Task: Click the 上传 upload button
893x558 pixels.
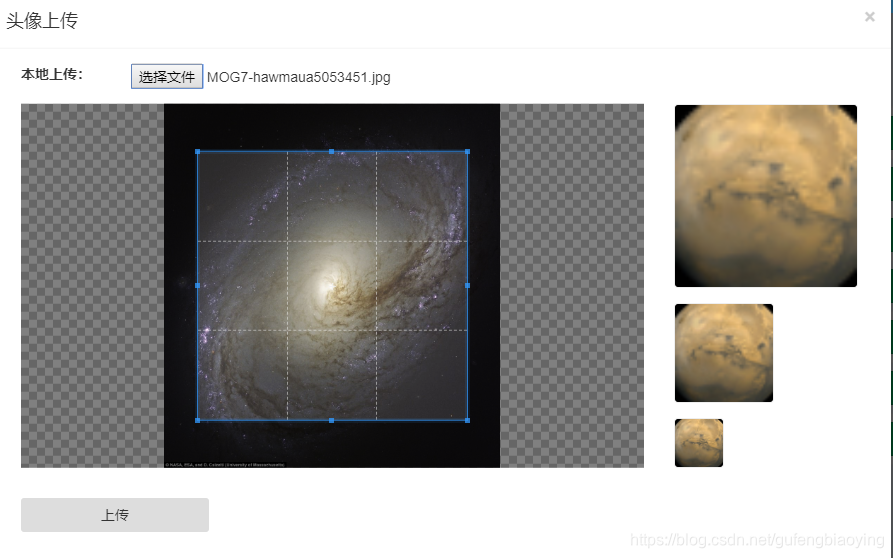Action: 115,515
